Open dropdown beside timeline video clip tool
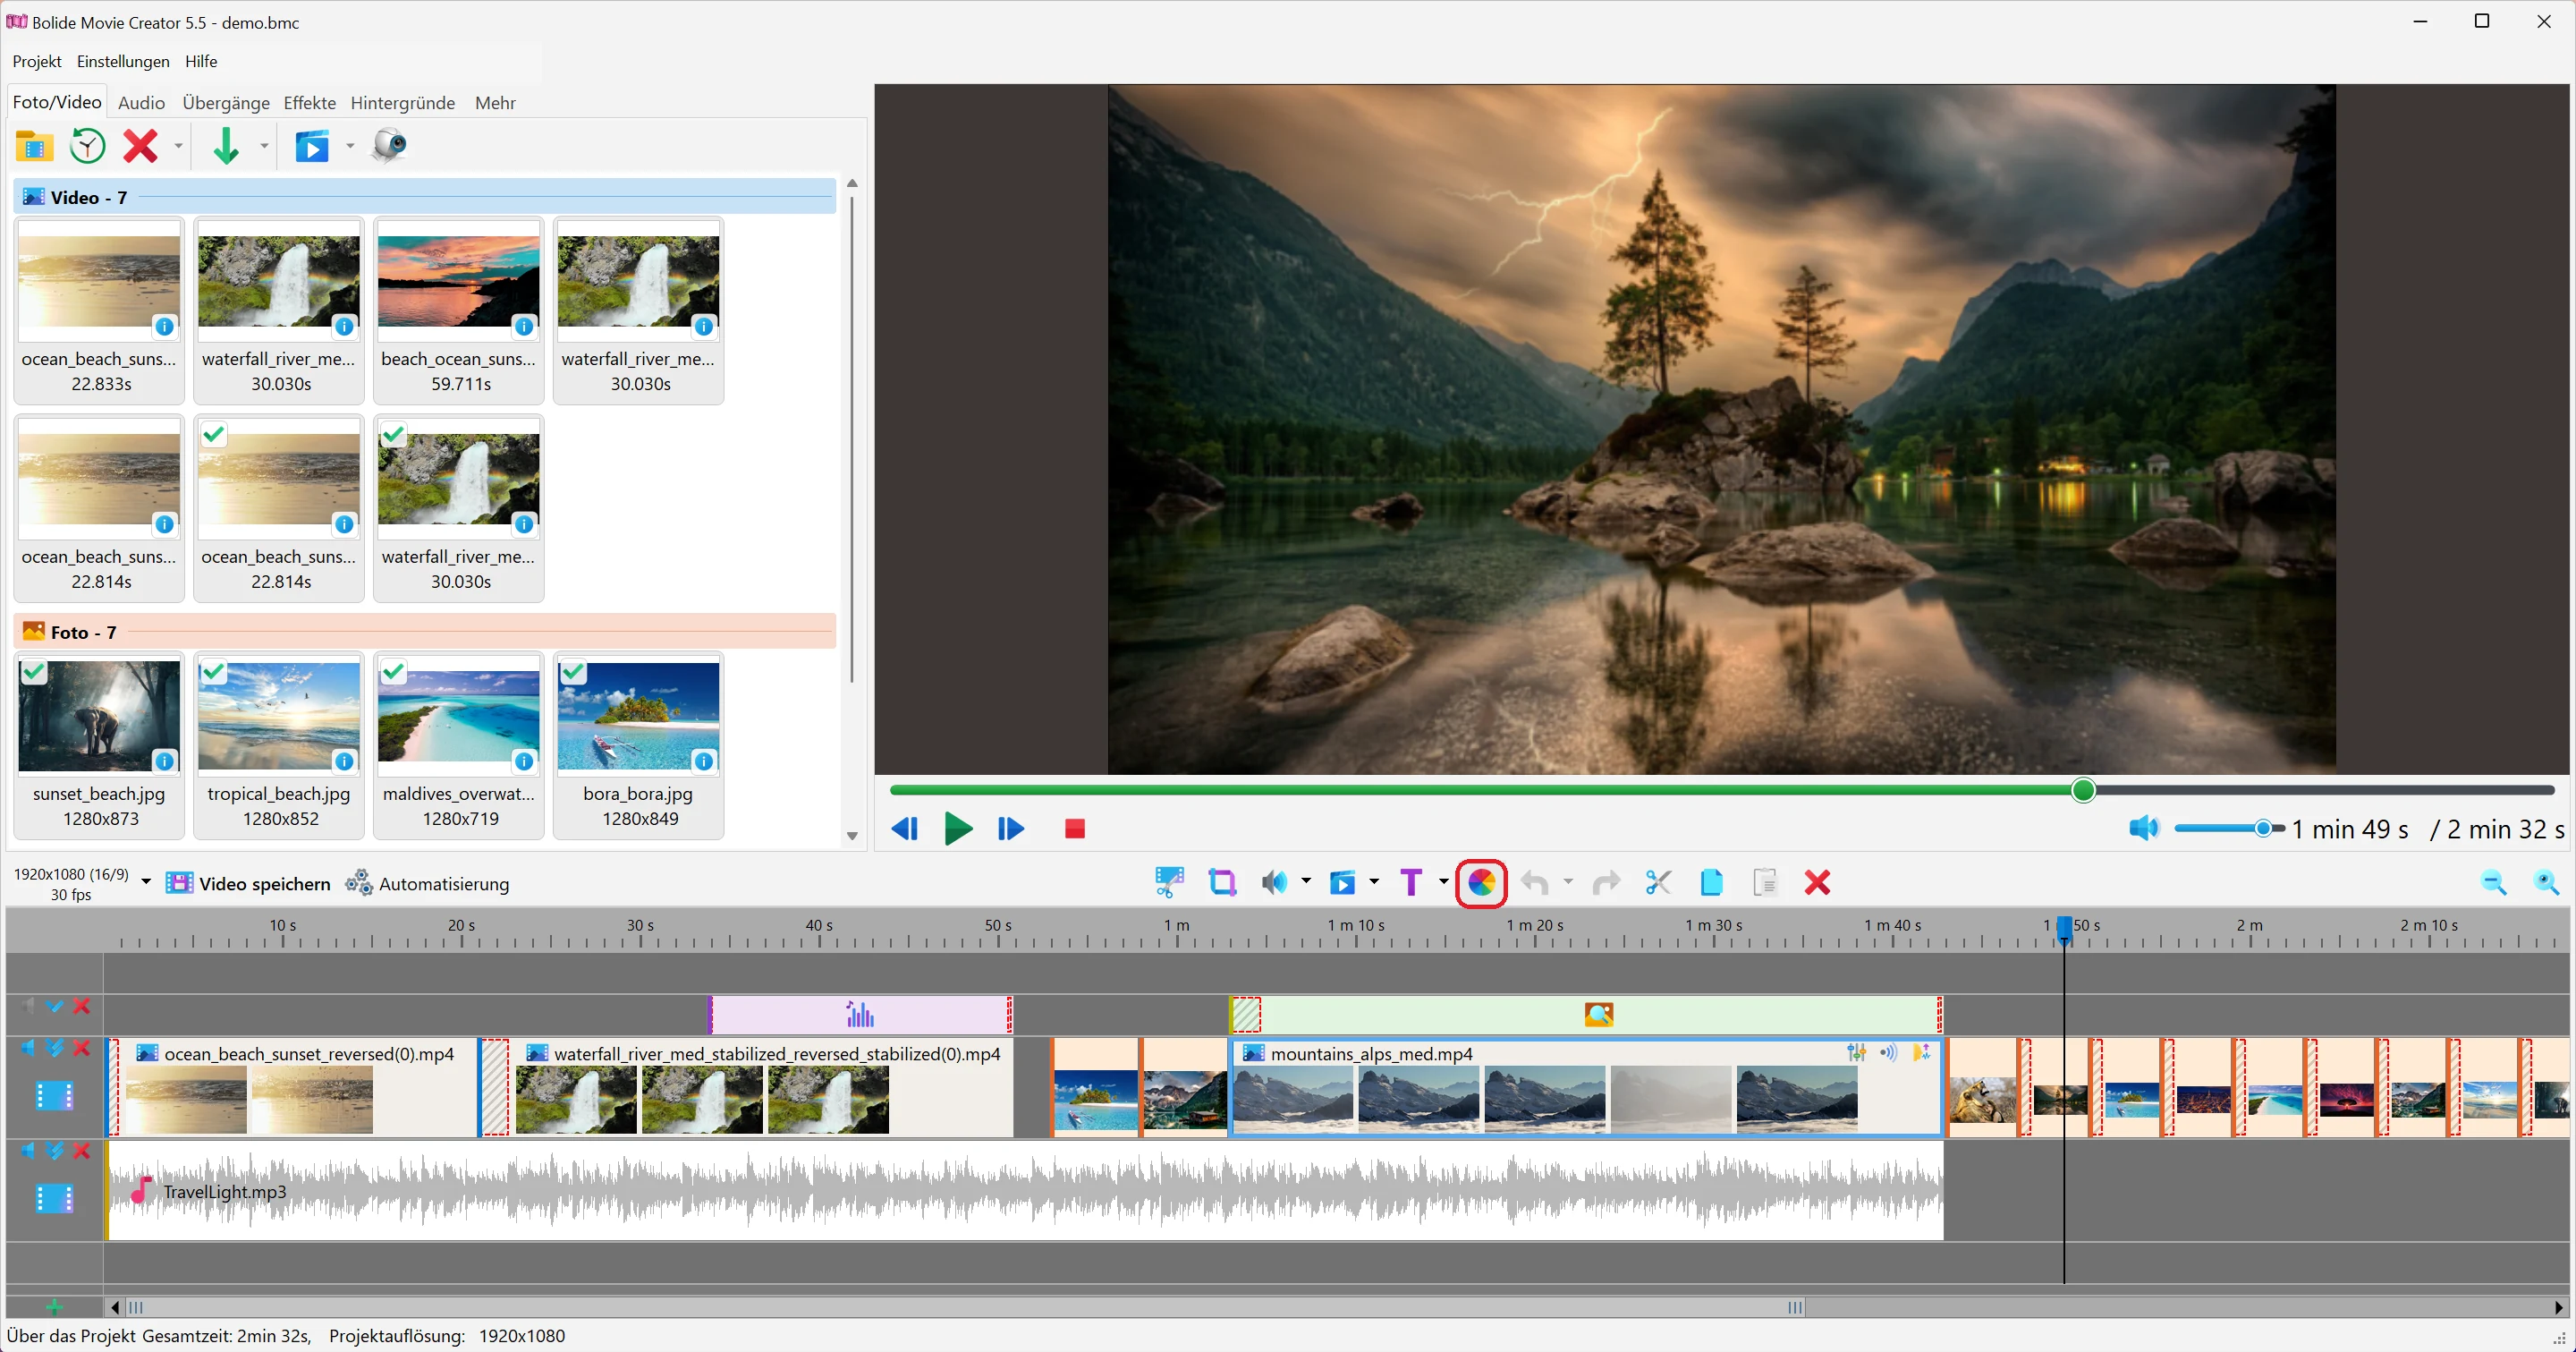The image size is (2576, 1352). 1374,881
